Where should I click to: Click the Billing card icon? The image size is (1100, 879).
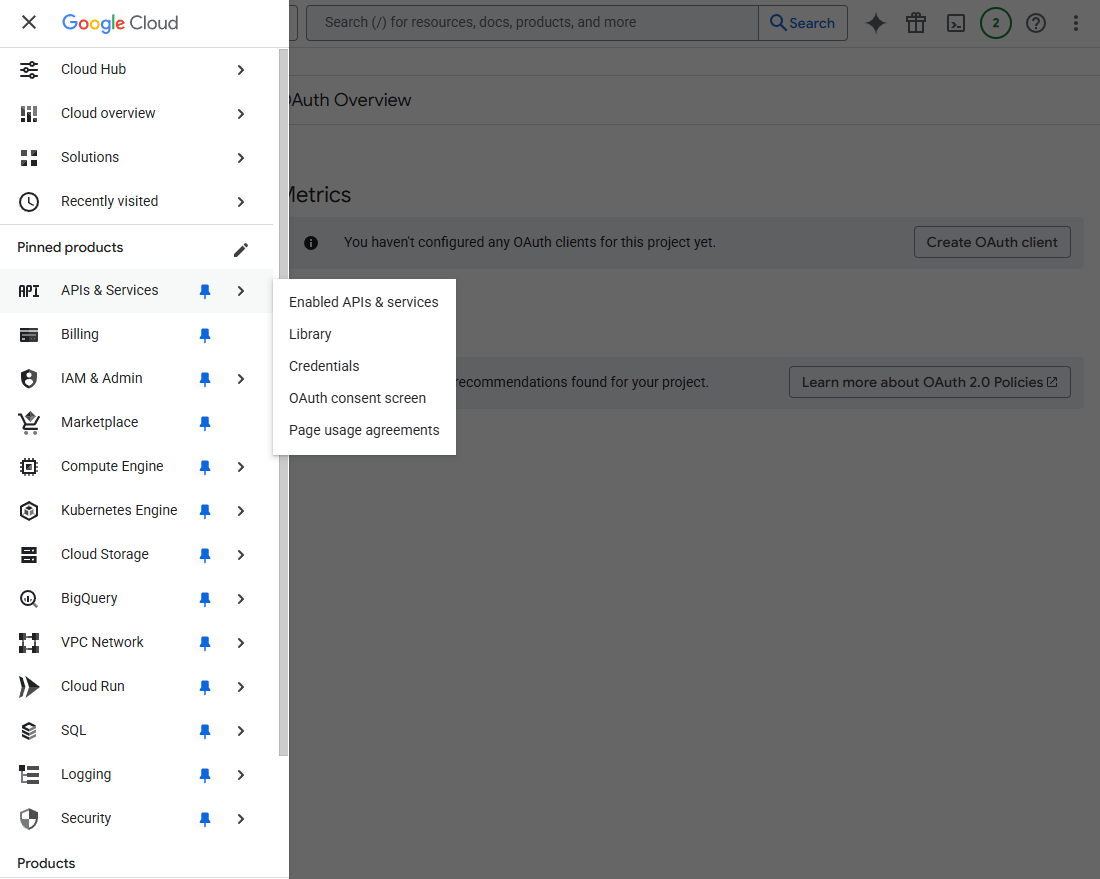[29, 335]
